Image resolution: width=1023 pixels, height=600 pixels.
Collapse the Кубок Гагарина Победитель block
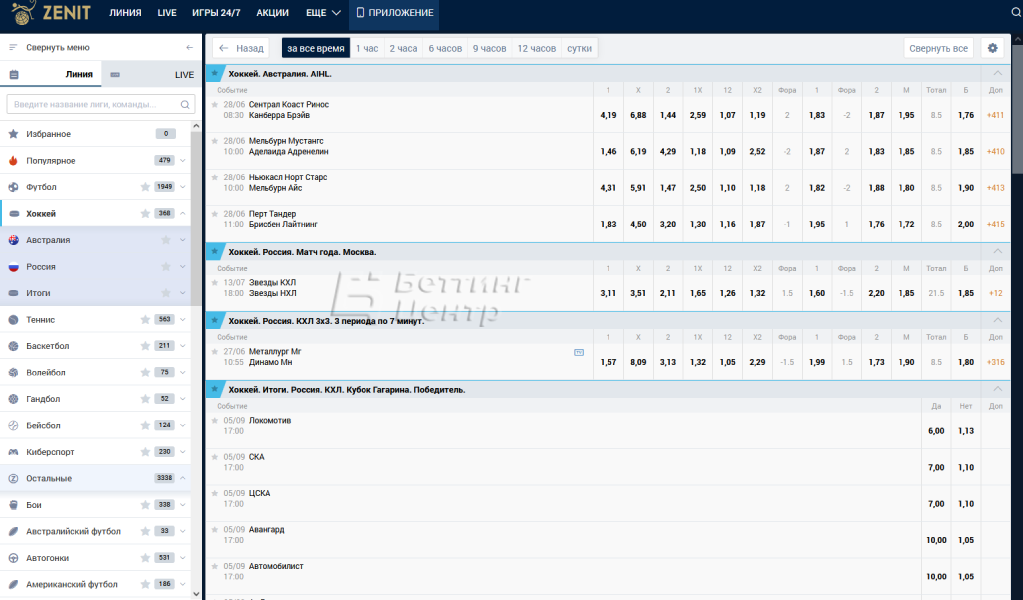(x=997, y=389)
